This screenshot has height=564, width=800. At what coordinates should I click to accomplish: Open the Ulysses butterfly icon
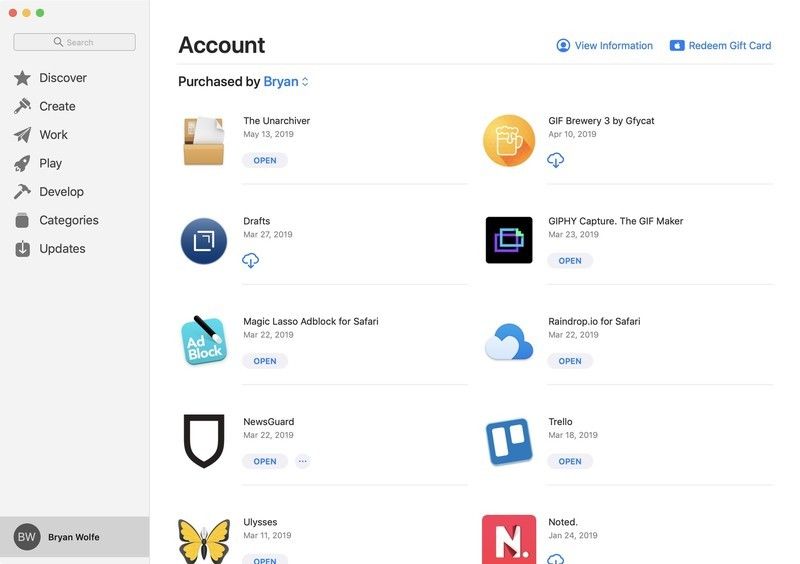[204, 540]
